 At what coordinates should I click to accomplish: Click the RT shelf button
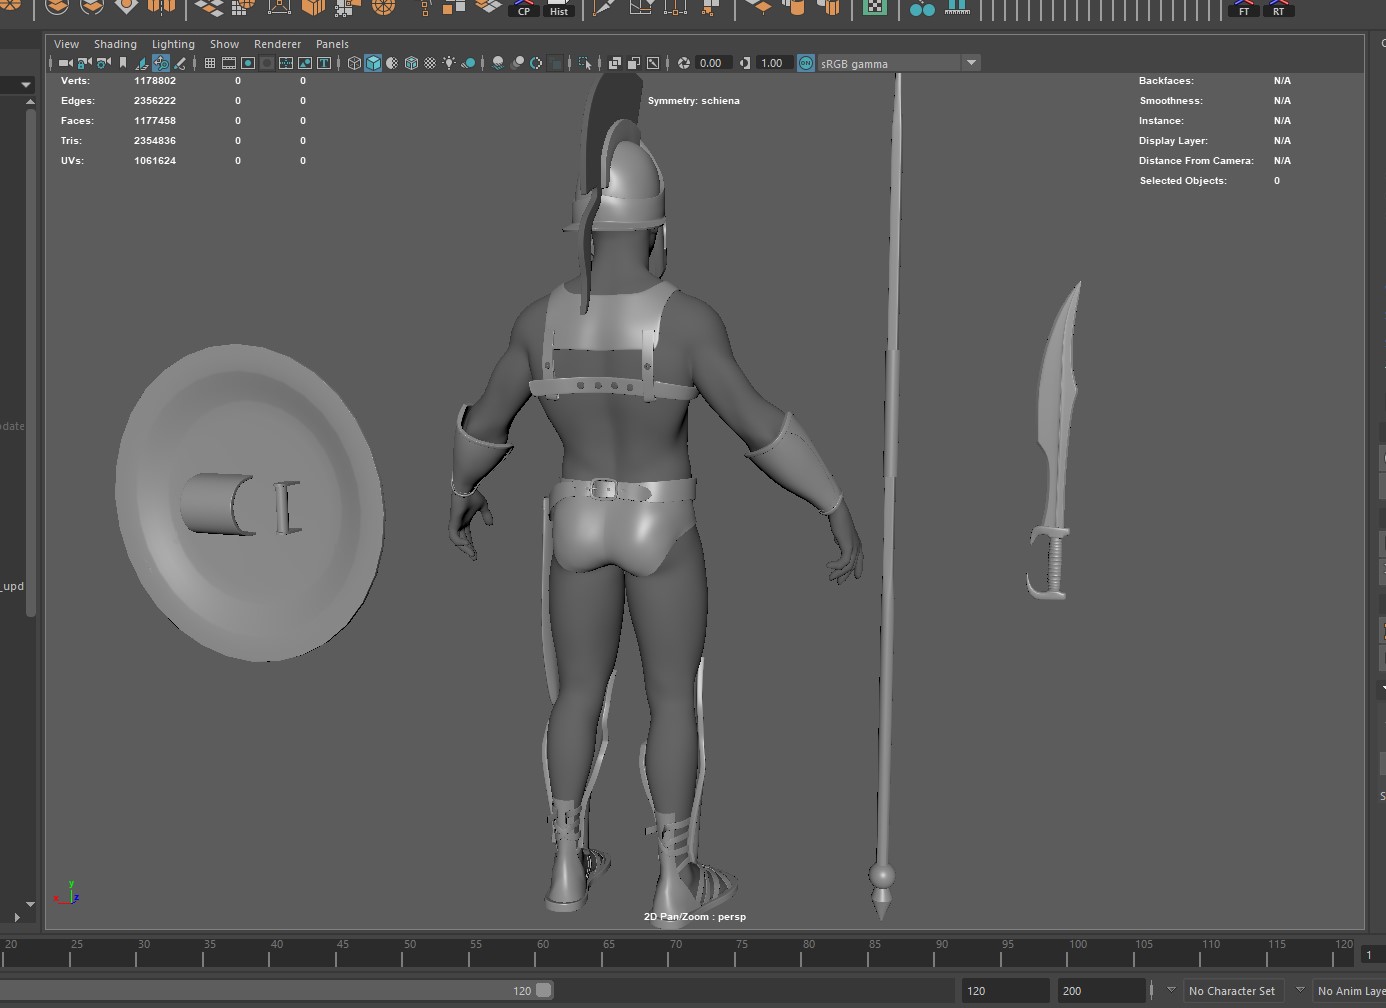click(1279, 8)
